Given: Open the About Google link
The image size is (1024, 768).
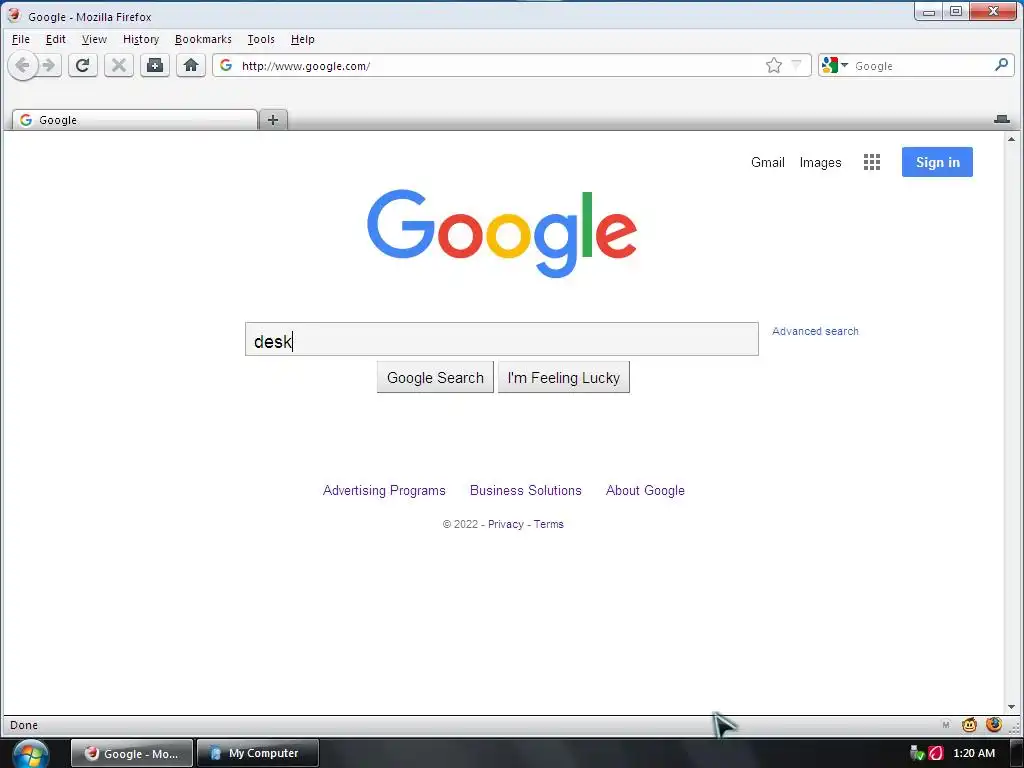Looking at the screenshot, I should [x=645, y=490].
